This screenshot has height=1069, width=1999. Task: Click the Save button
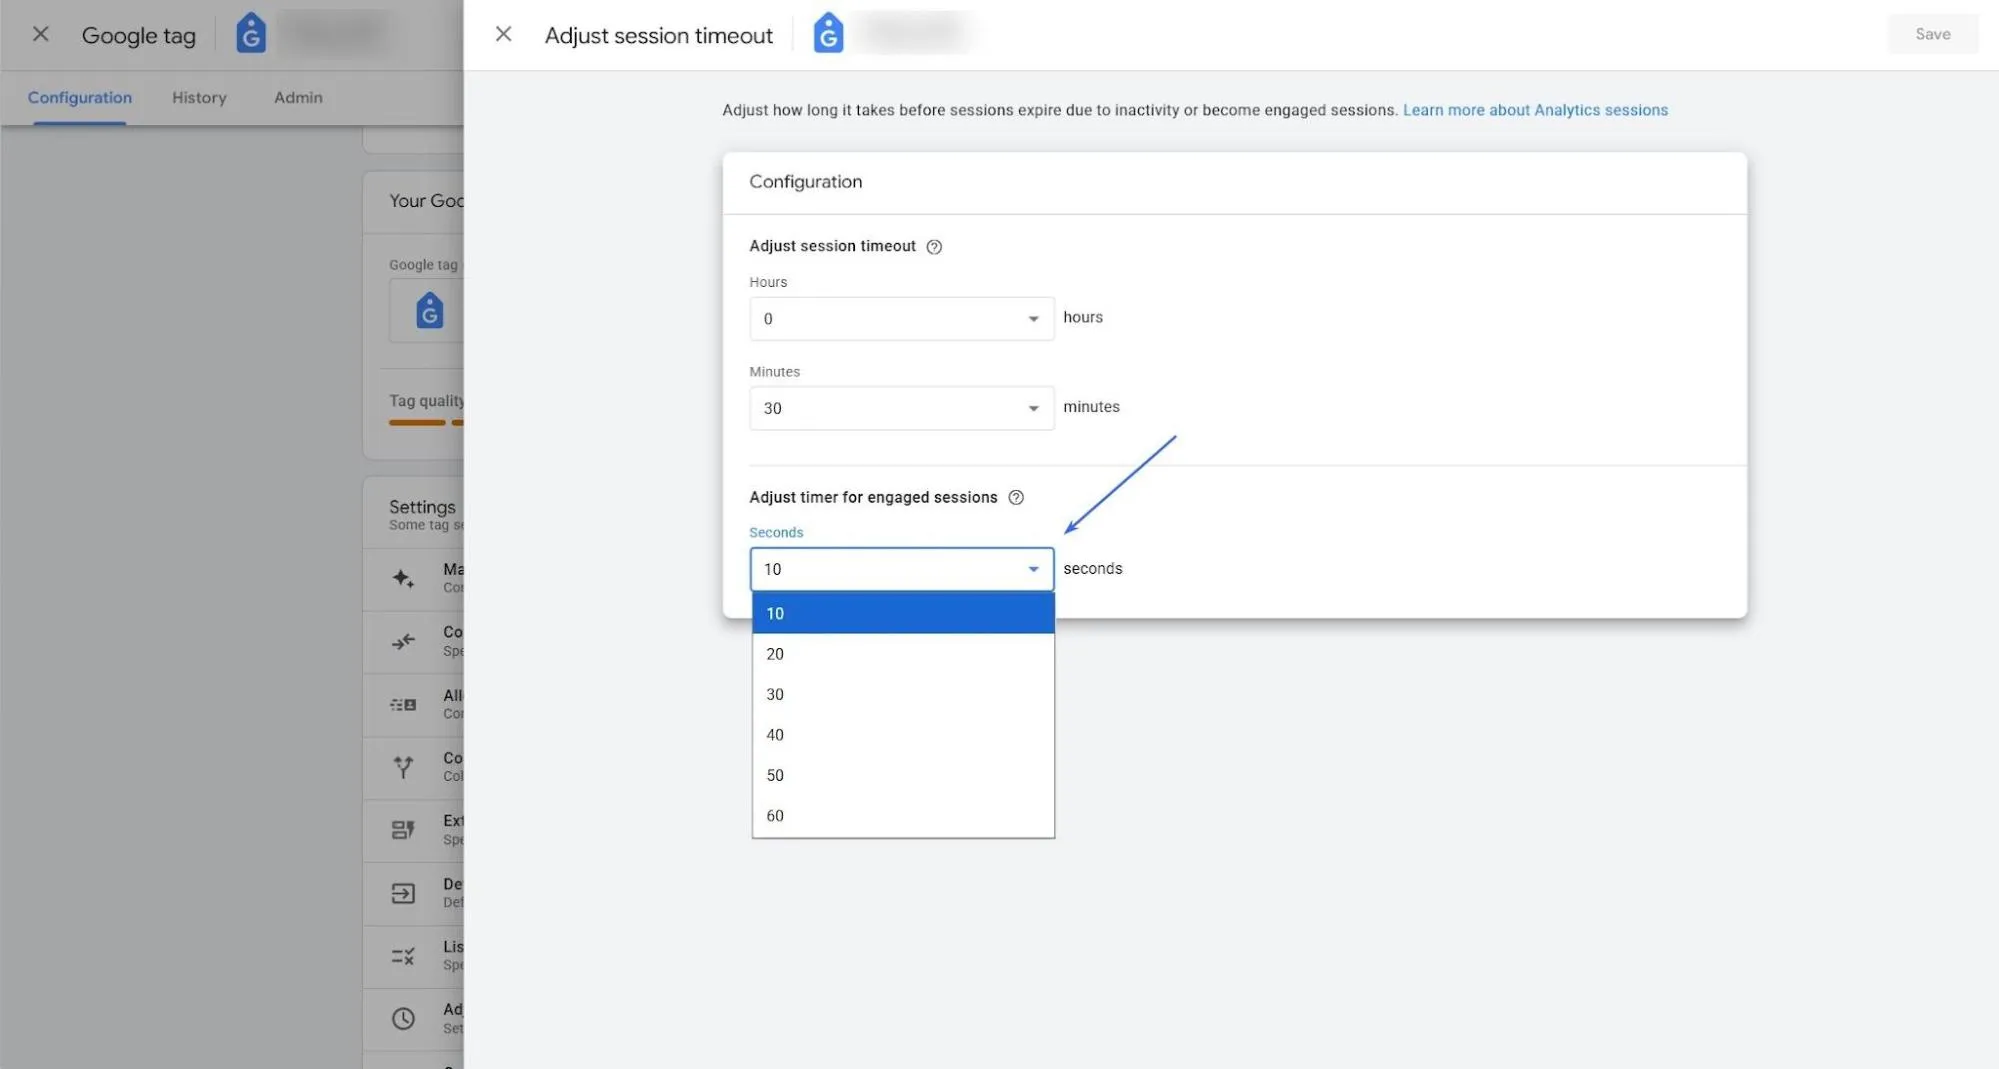point(1932,34)
